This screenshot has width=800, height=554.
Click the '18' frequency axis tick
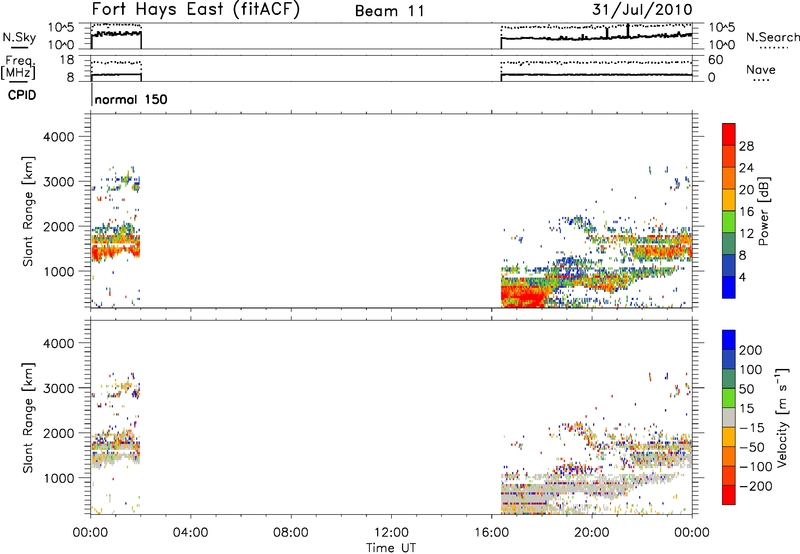point(66,60)
